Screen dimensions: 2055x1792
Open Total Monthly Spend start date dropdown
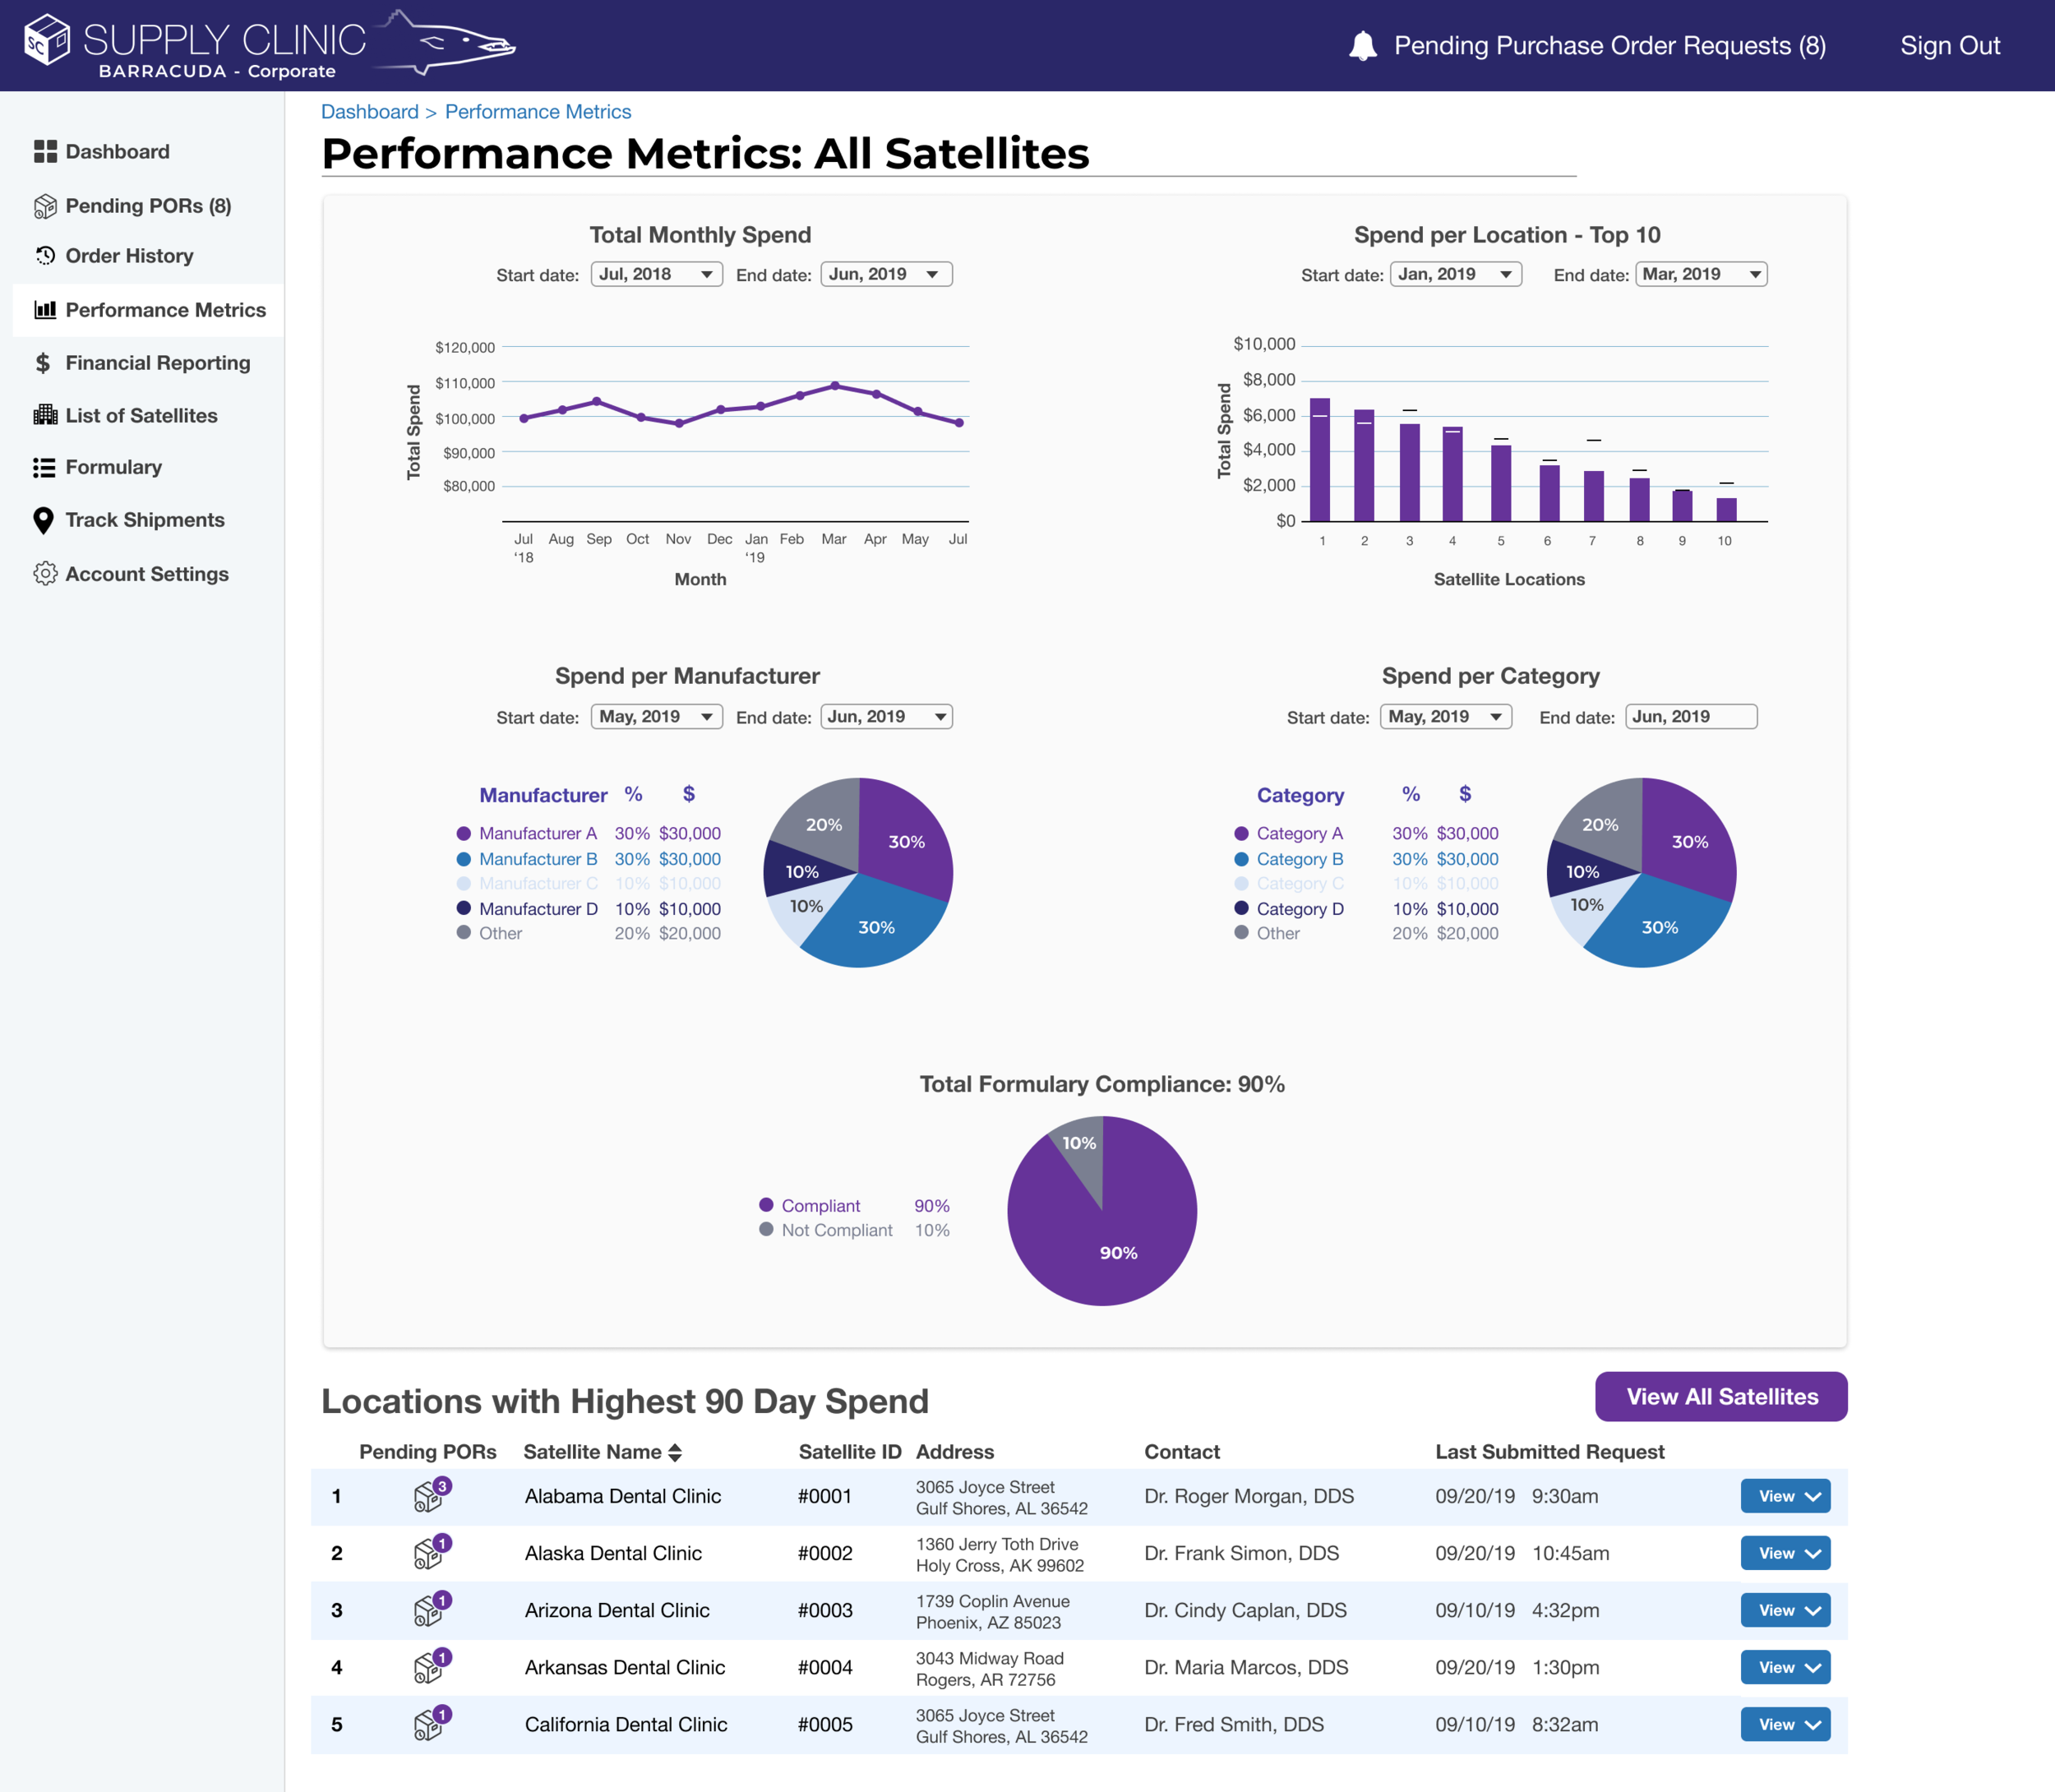(x=656, y=274)
